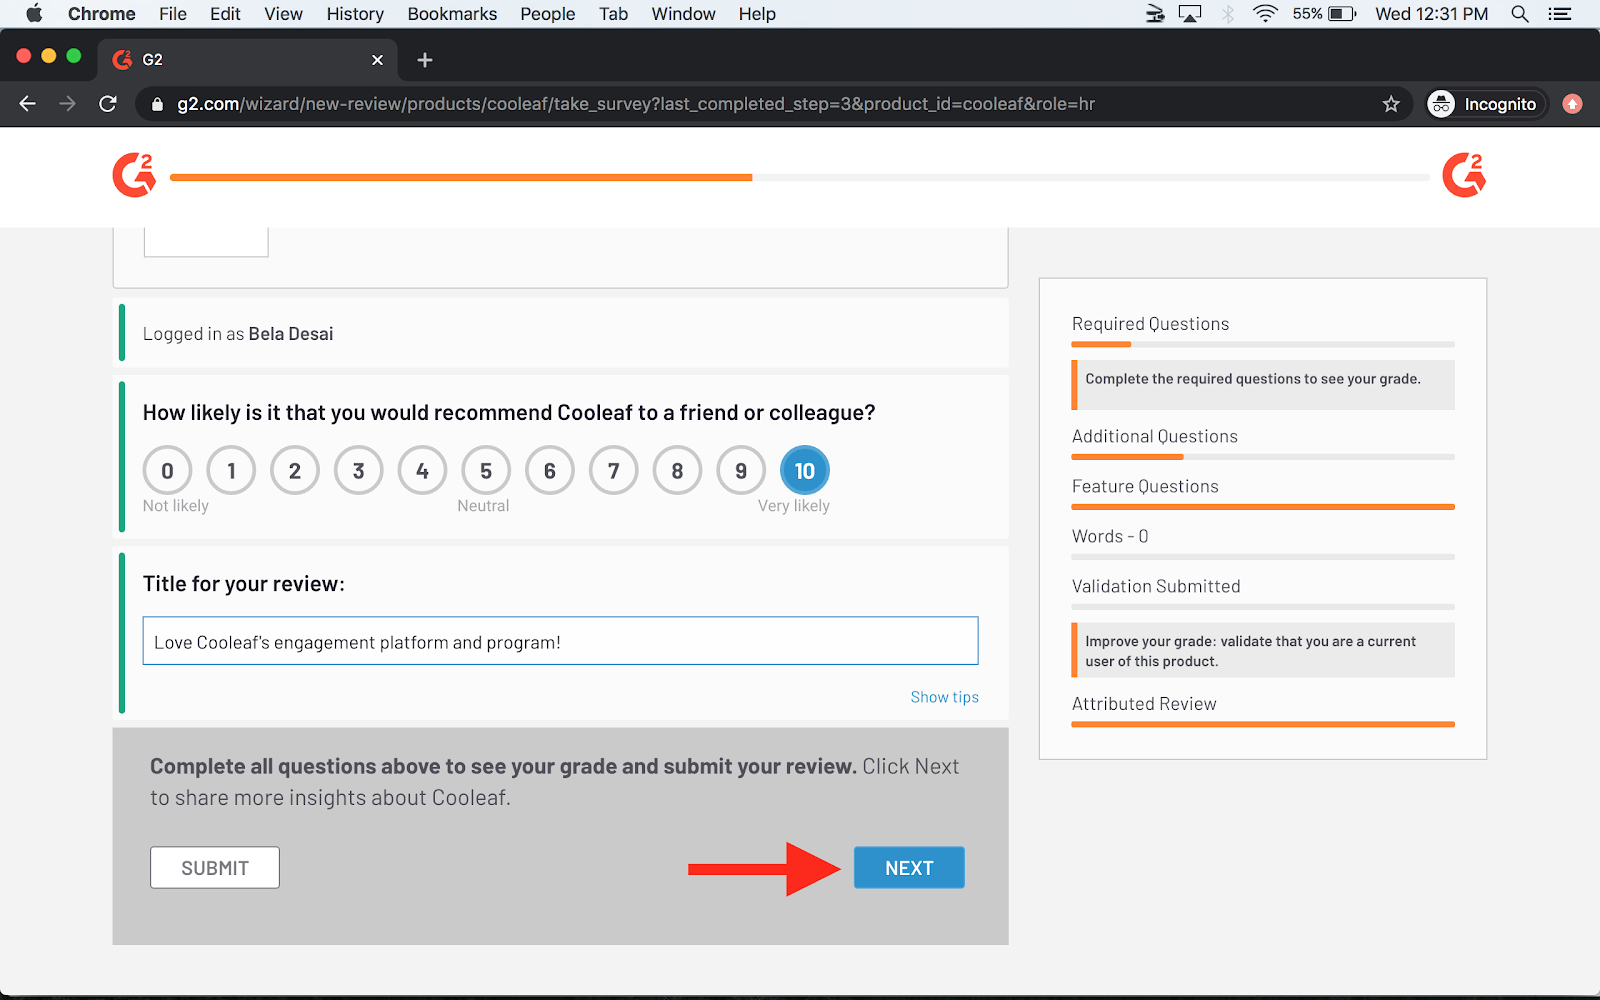Viewport: 1600px width, 1000px height.
Task: Click the Wi-Fi status icon
Action: 1266,14
